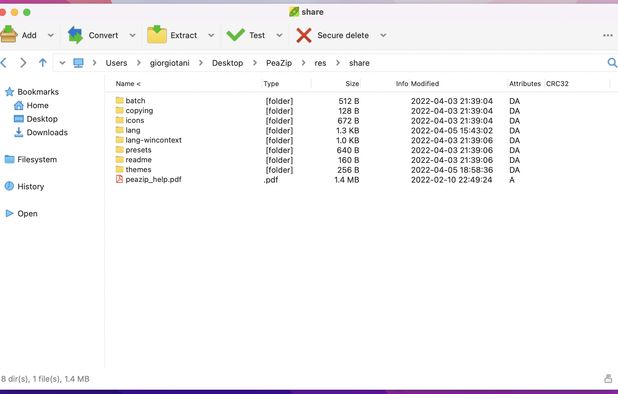
Task: Click the Add archive toolbar icon
Action: [8, 34]
